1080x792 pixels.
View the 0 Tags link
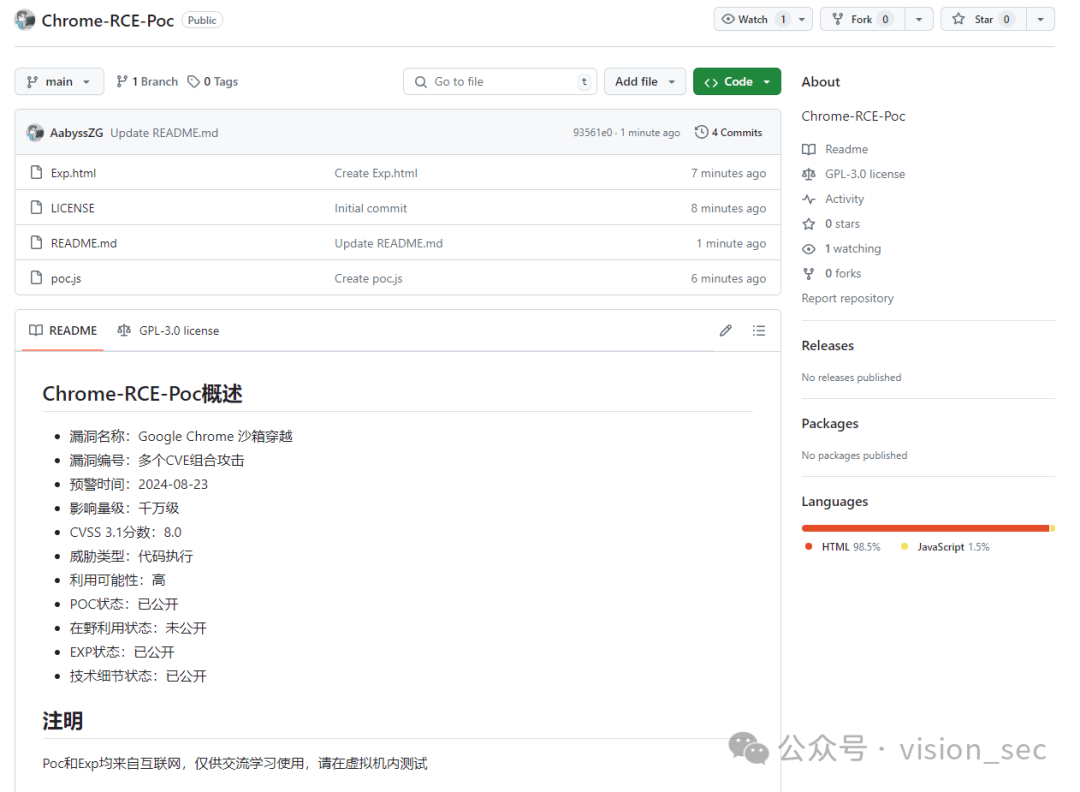213,81
